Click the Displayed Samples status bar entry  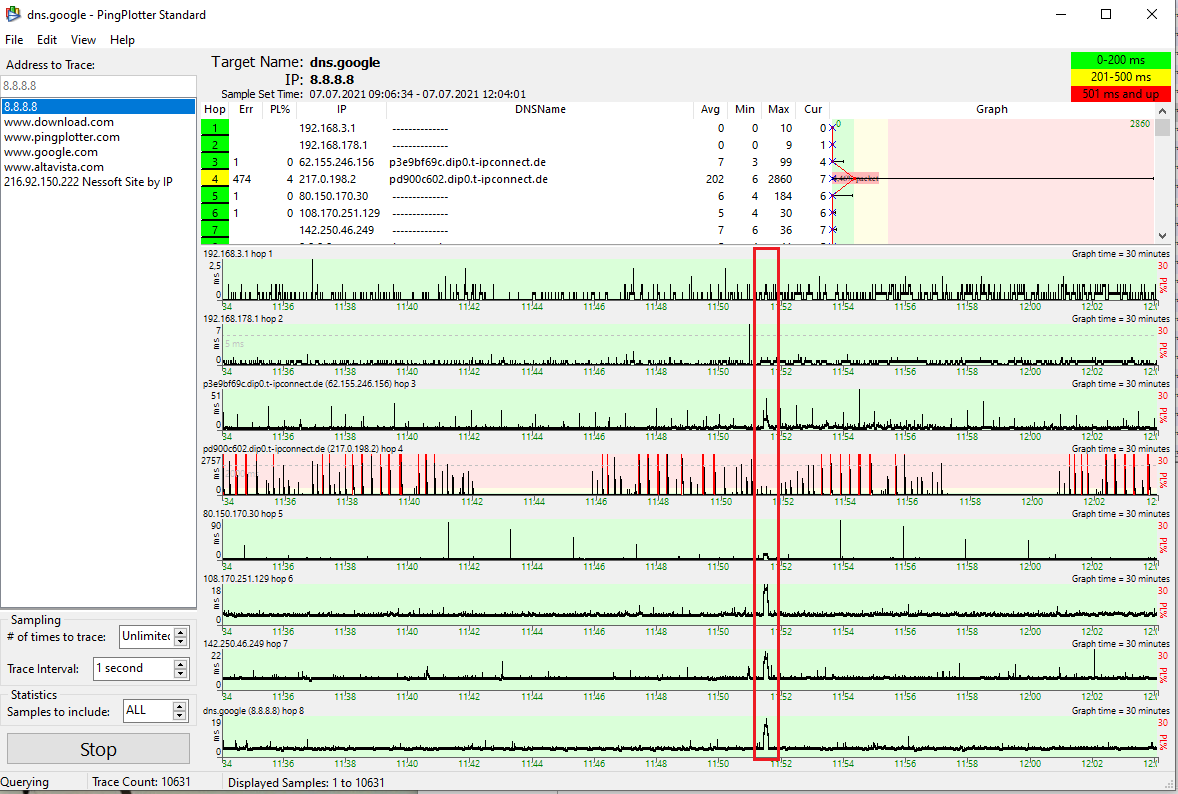pos(306,783)
